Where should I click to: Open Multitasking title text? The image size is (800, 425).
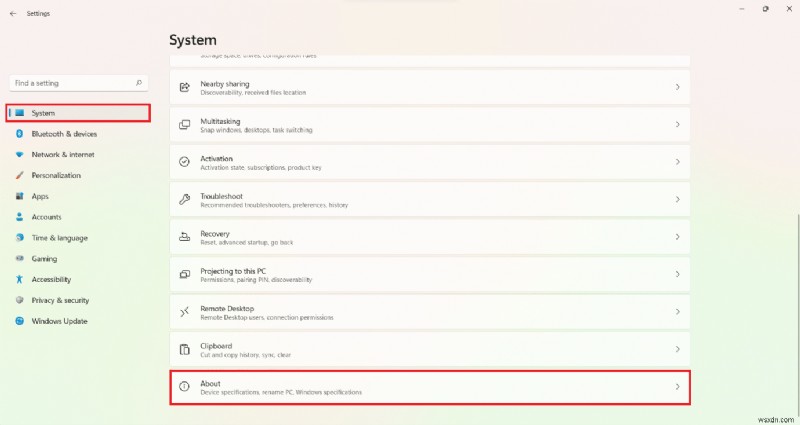pyautogui.click(x=220, y=121)
